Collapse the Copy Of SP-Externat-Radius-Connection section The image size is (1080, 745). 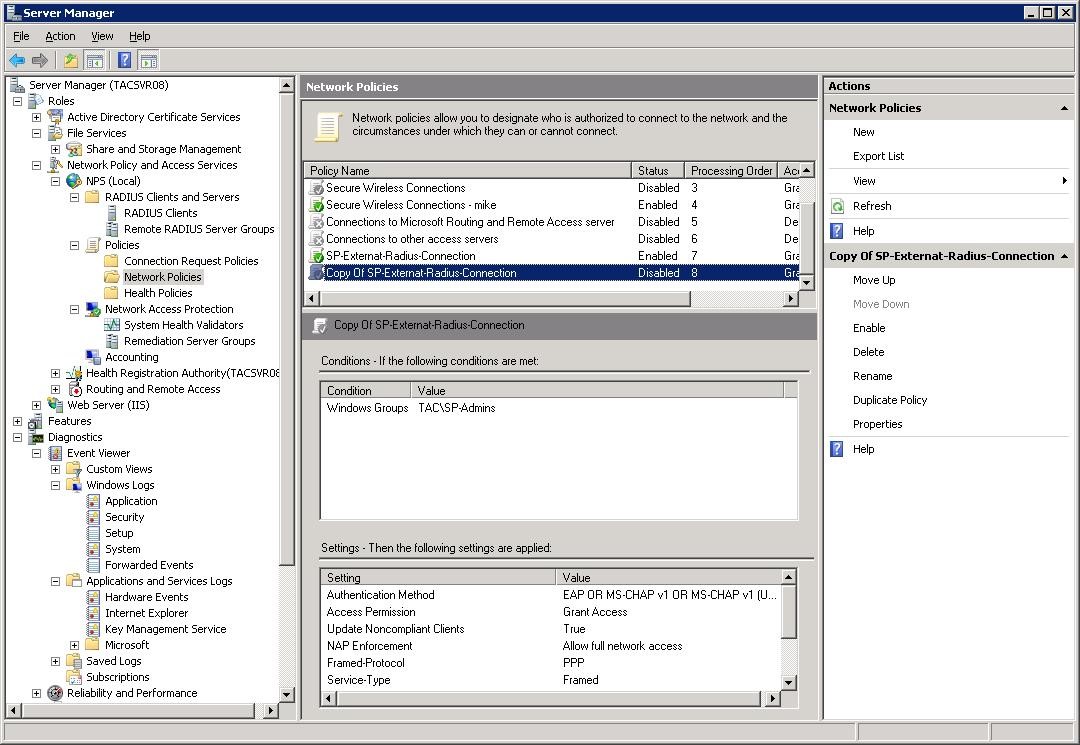1063,256
